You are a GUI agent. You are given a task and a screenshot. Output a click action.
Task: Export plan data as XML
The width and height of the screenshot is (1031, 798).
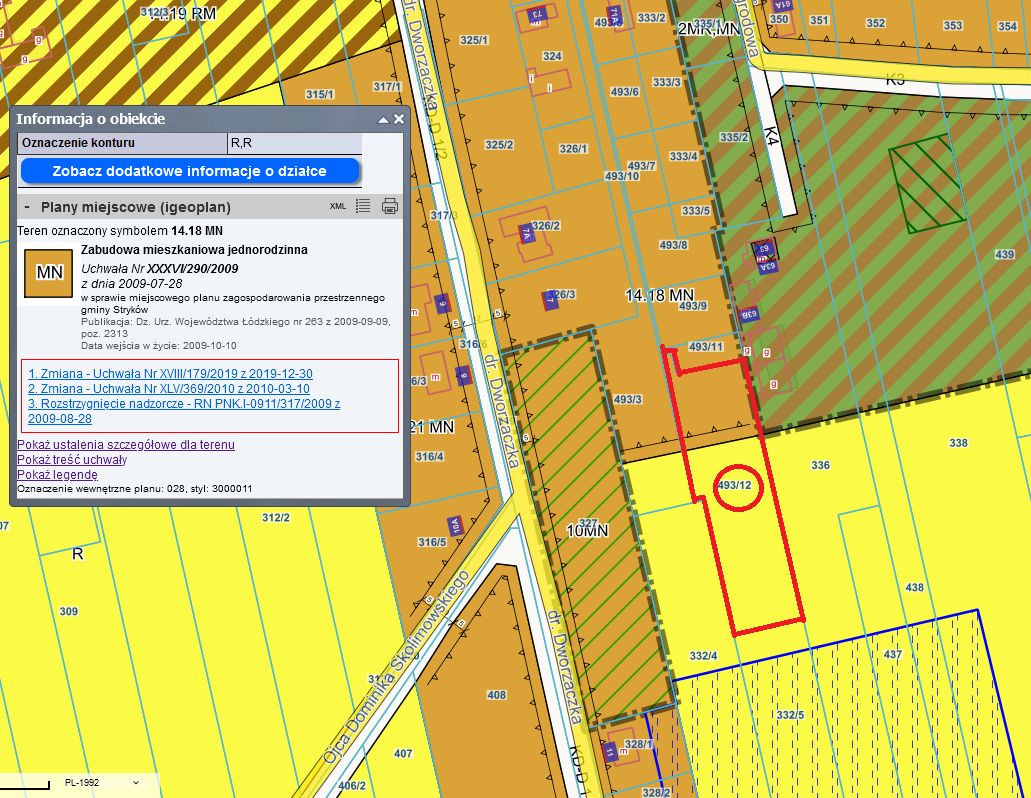(x=338, y=206)
